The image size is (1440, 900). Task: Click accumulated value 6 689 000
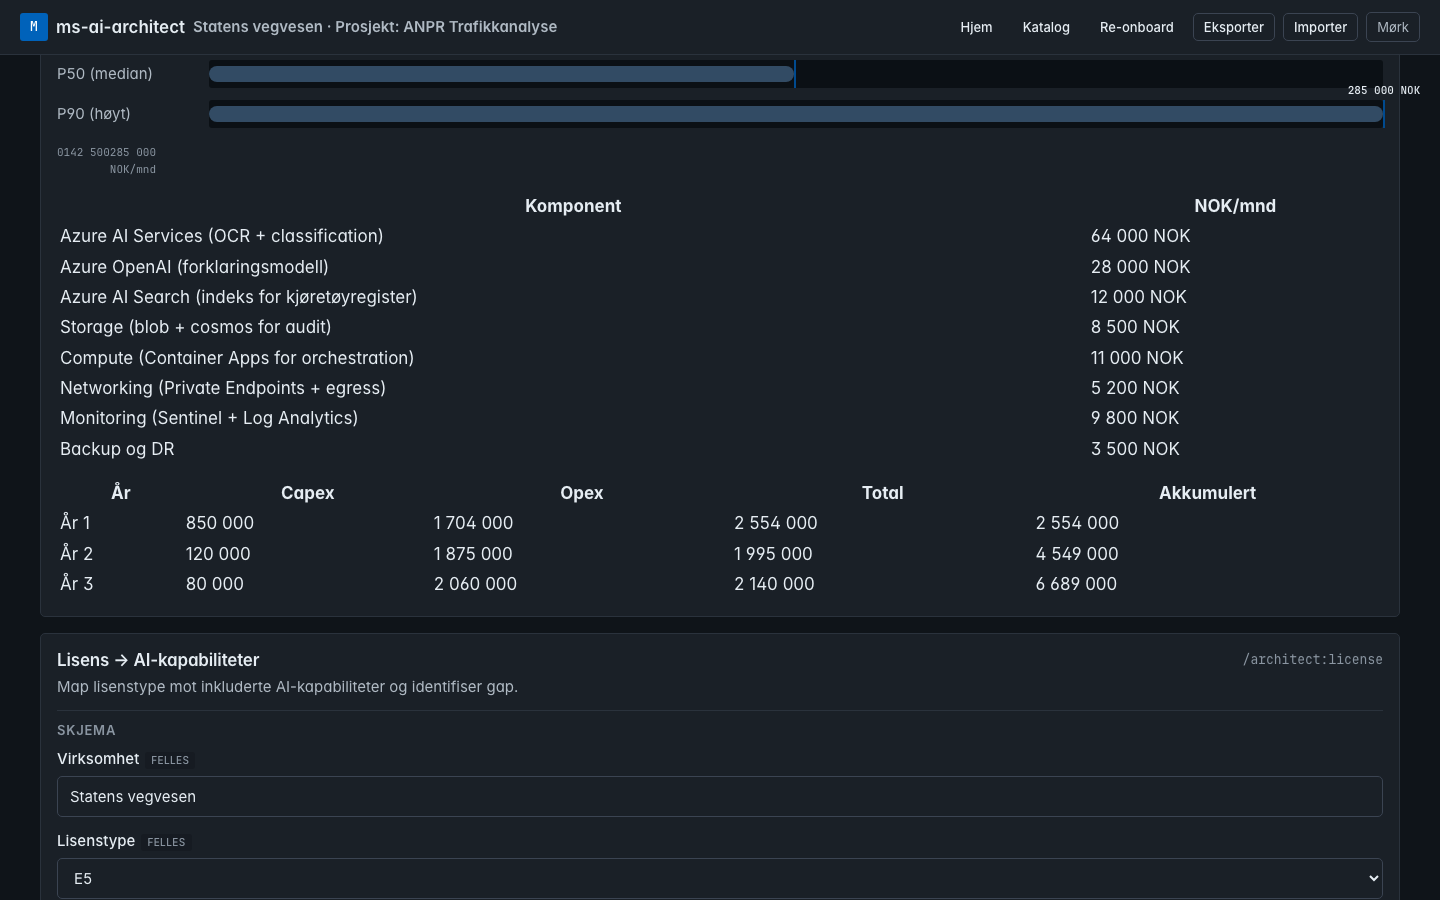coord(1076,584)
